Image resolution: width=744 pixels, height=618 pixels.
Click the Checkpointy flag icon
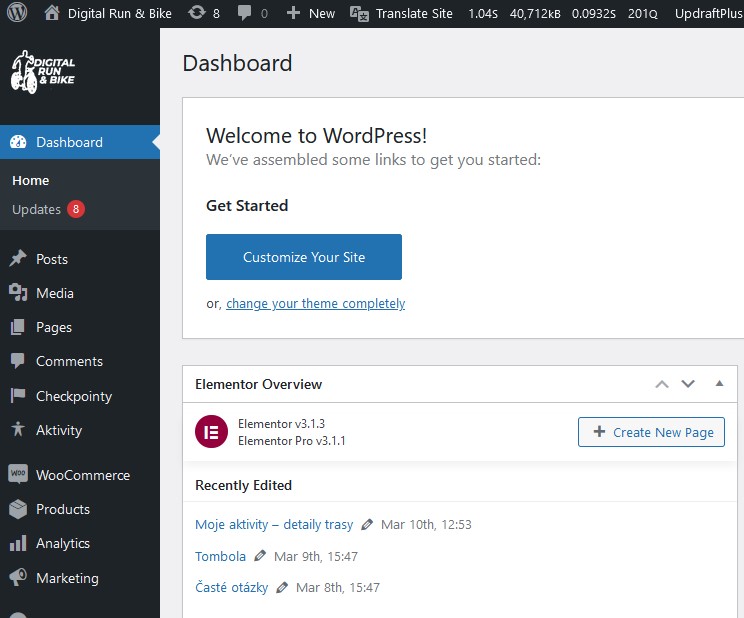pyautogui.click(x=18, y=395)
